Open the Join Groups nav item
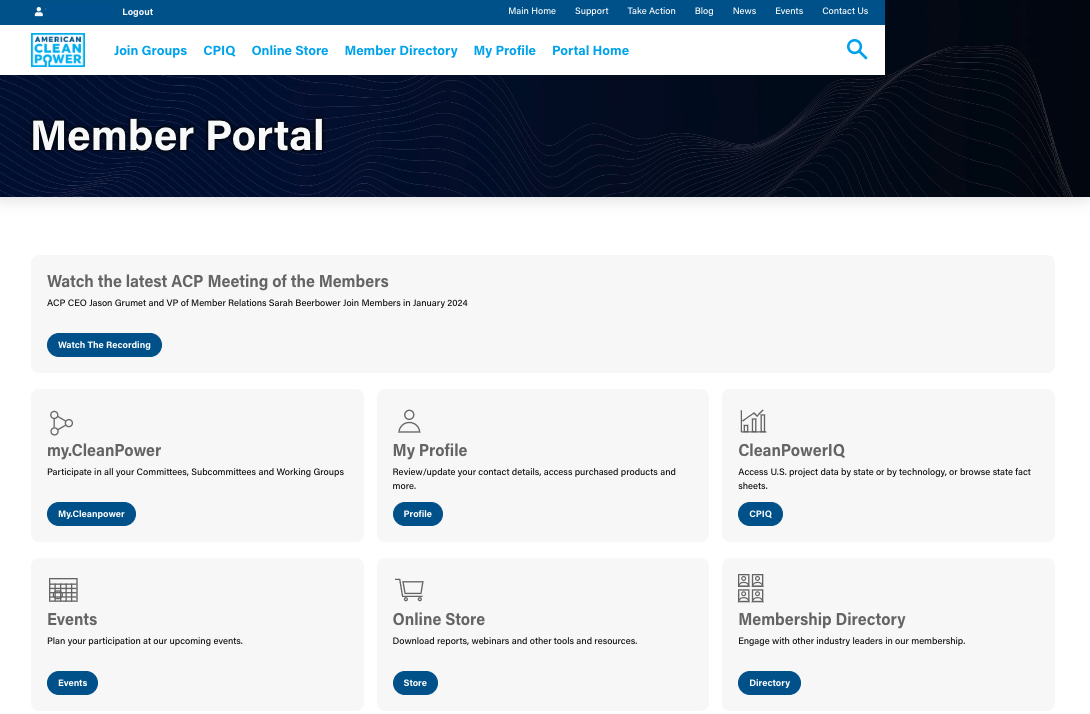The image size is (1090, 714). pyautogui.click(x=150, y=51)
